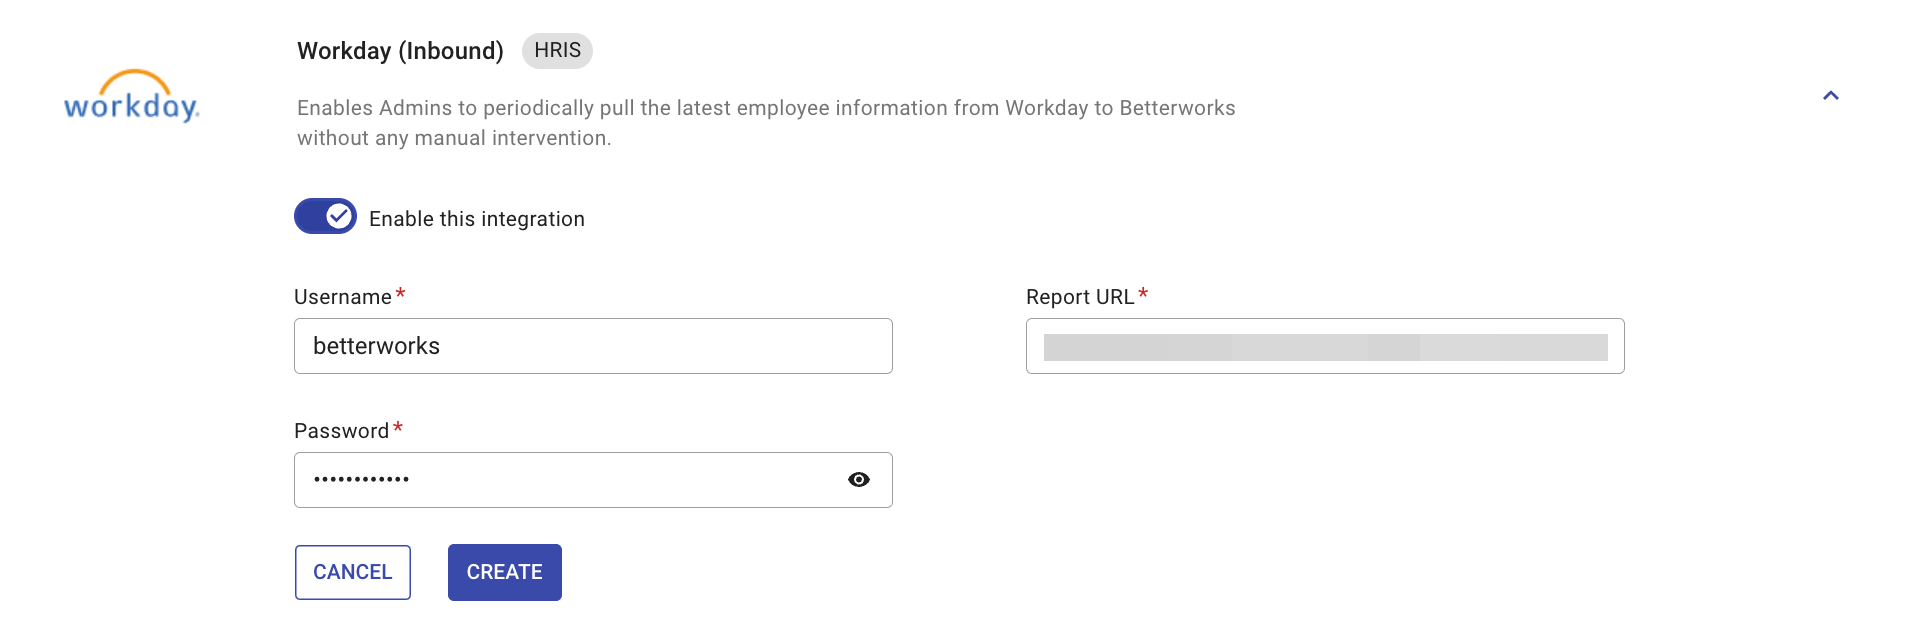Disable the Enable this integration switch
Screen dimensions: 1918x634
pyautogui.click(x=325, y=216)
